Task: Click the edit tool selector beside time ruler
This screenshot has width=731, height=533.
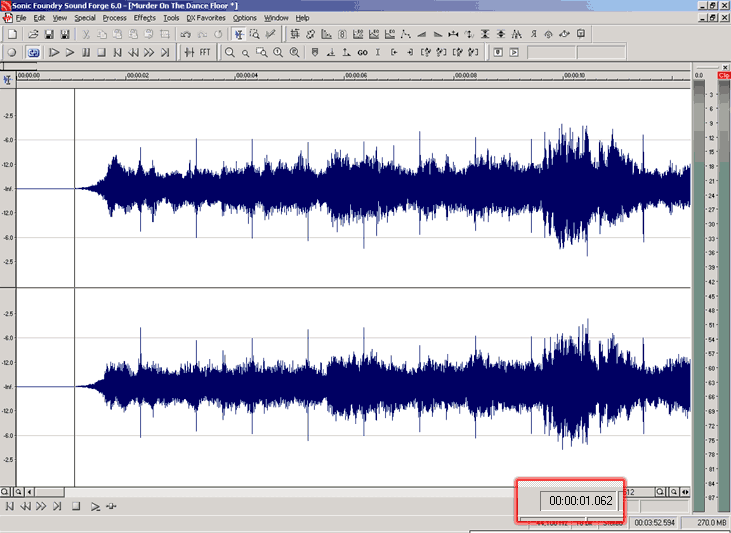Action: click(7, 80)
